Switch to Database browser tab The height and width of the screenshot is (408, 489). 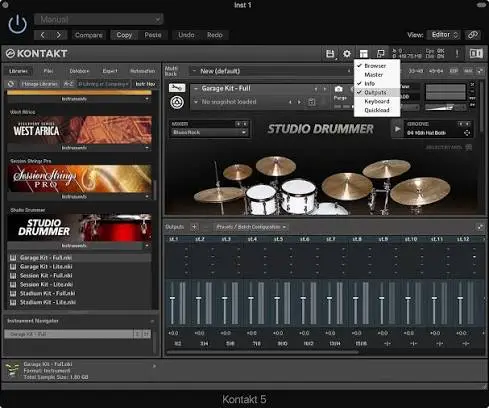tap(79, 71)
